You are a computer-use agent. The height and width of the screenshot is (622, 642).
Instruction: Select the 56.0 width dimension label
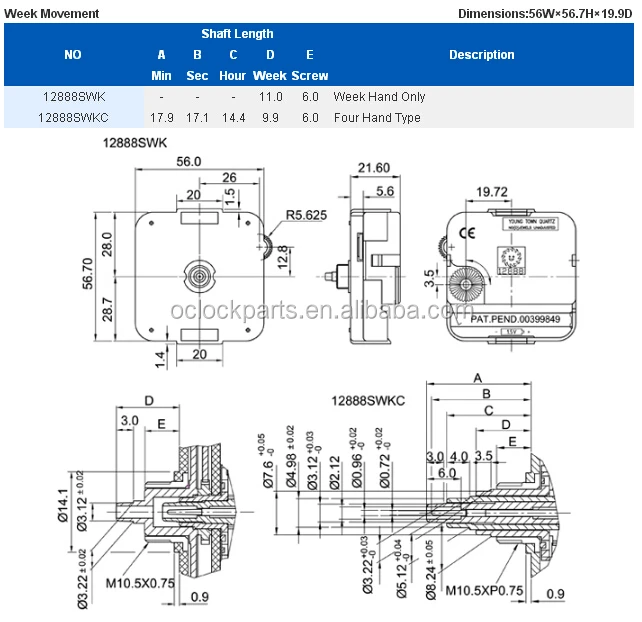(x=189, y=162)
